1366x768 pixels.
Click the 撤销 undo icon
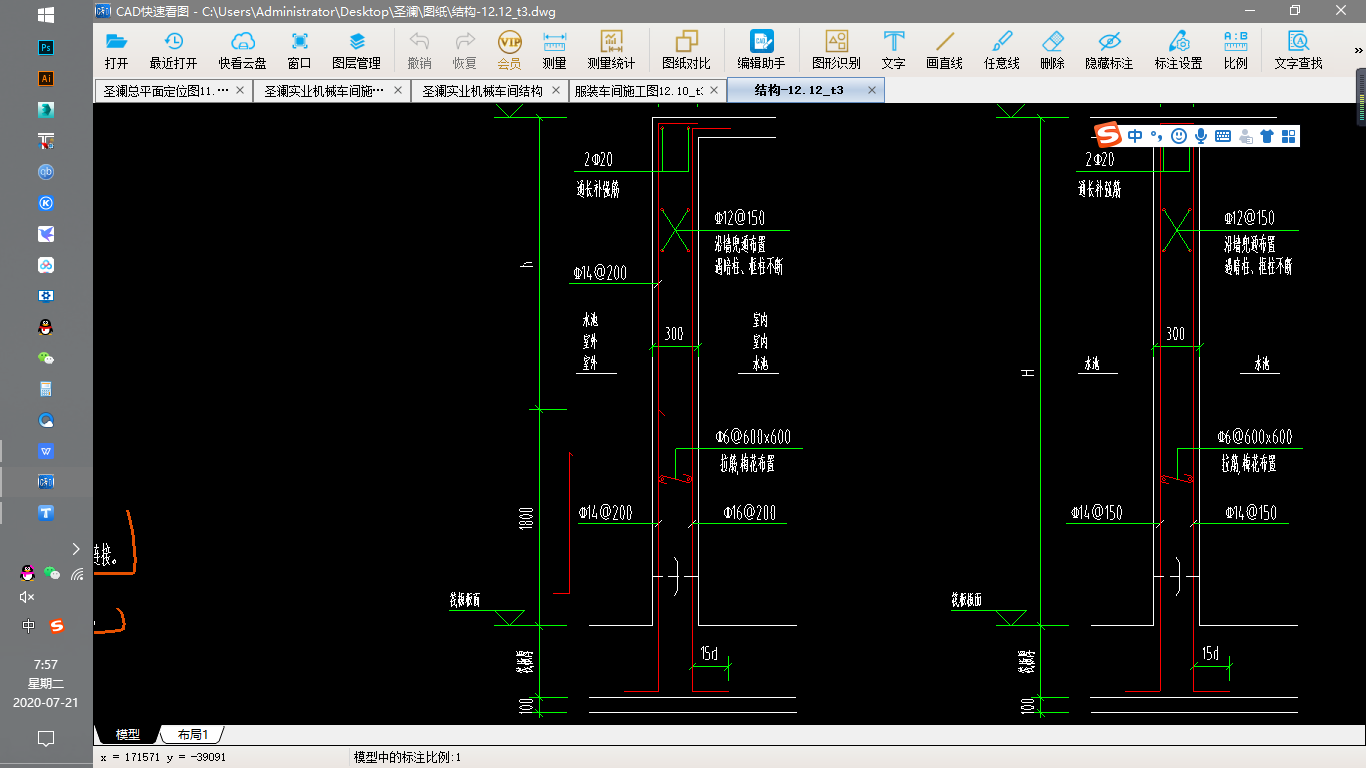(420, 50)
